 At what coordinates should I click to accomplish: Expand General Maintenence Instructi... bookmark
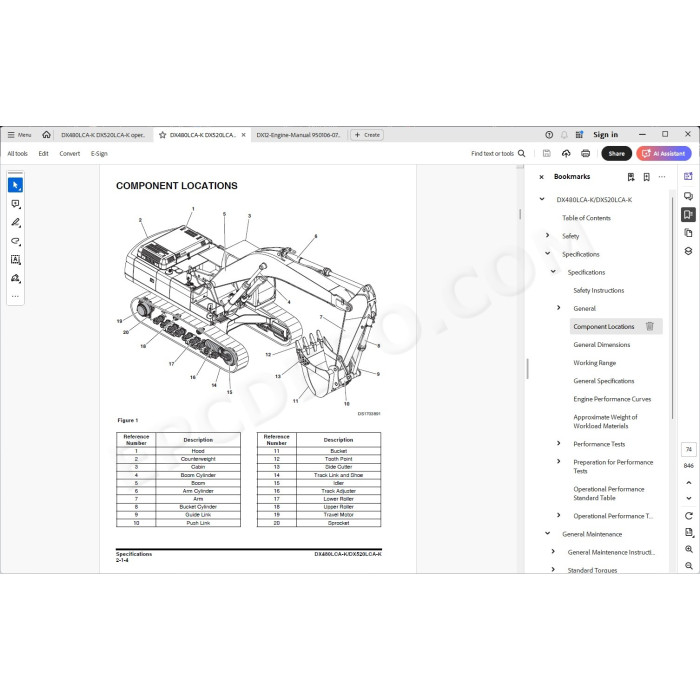(553, 551)
